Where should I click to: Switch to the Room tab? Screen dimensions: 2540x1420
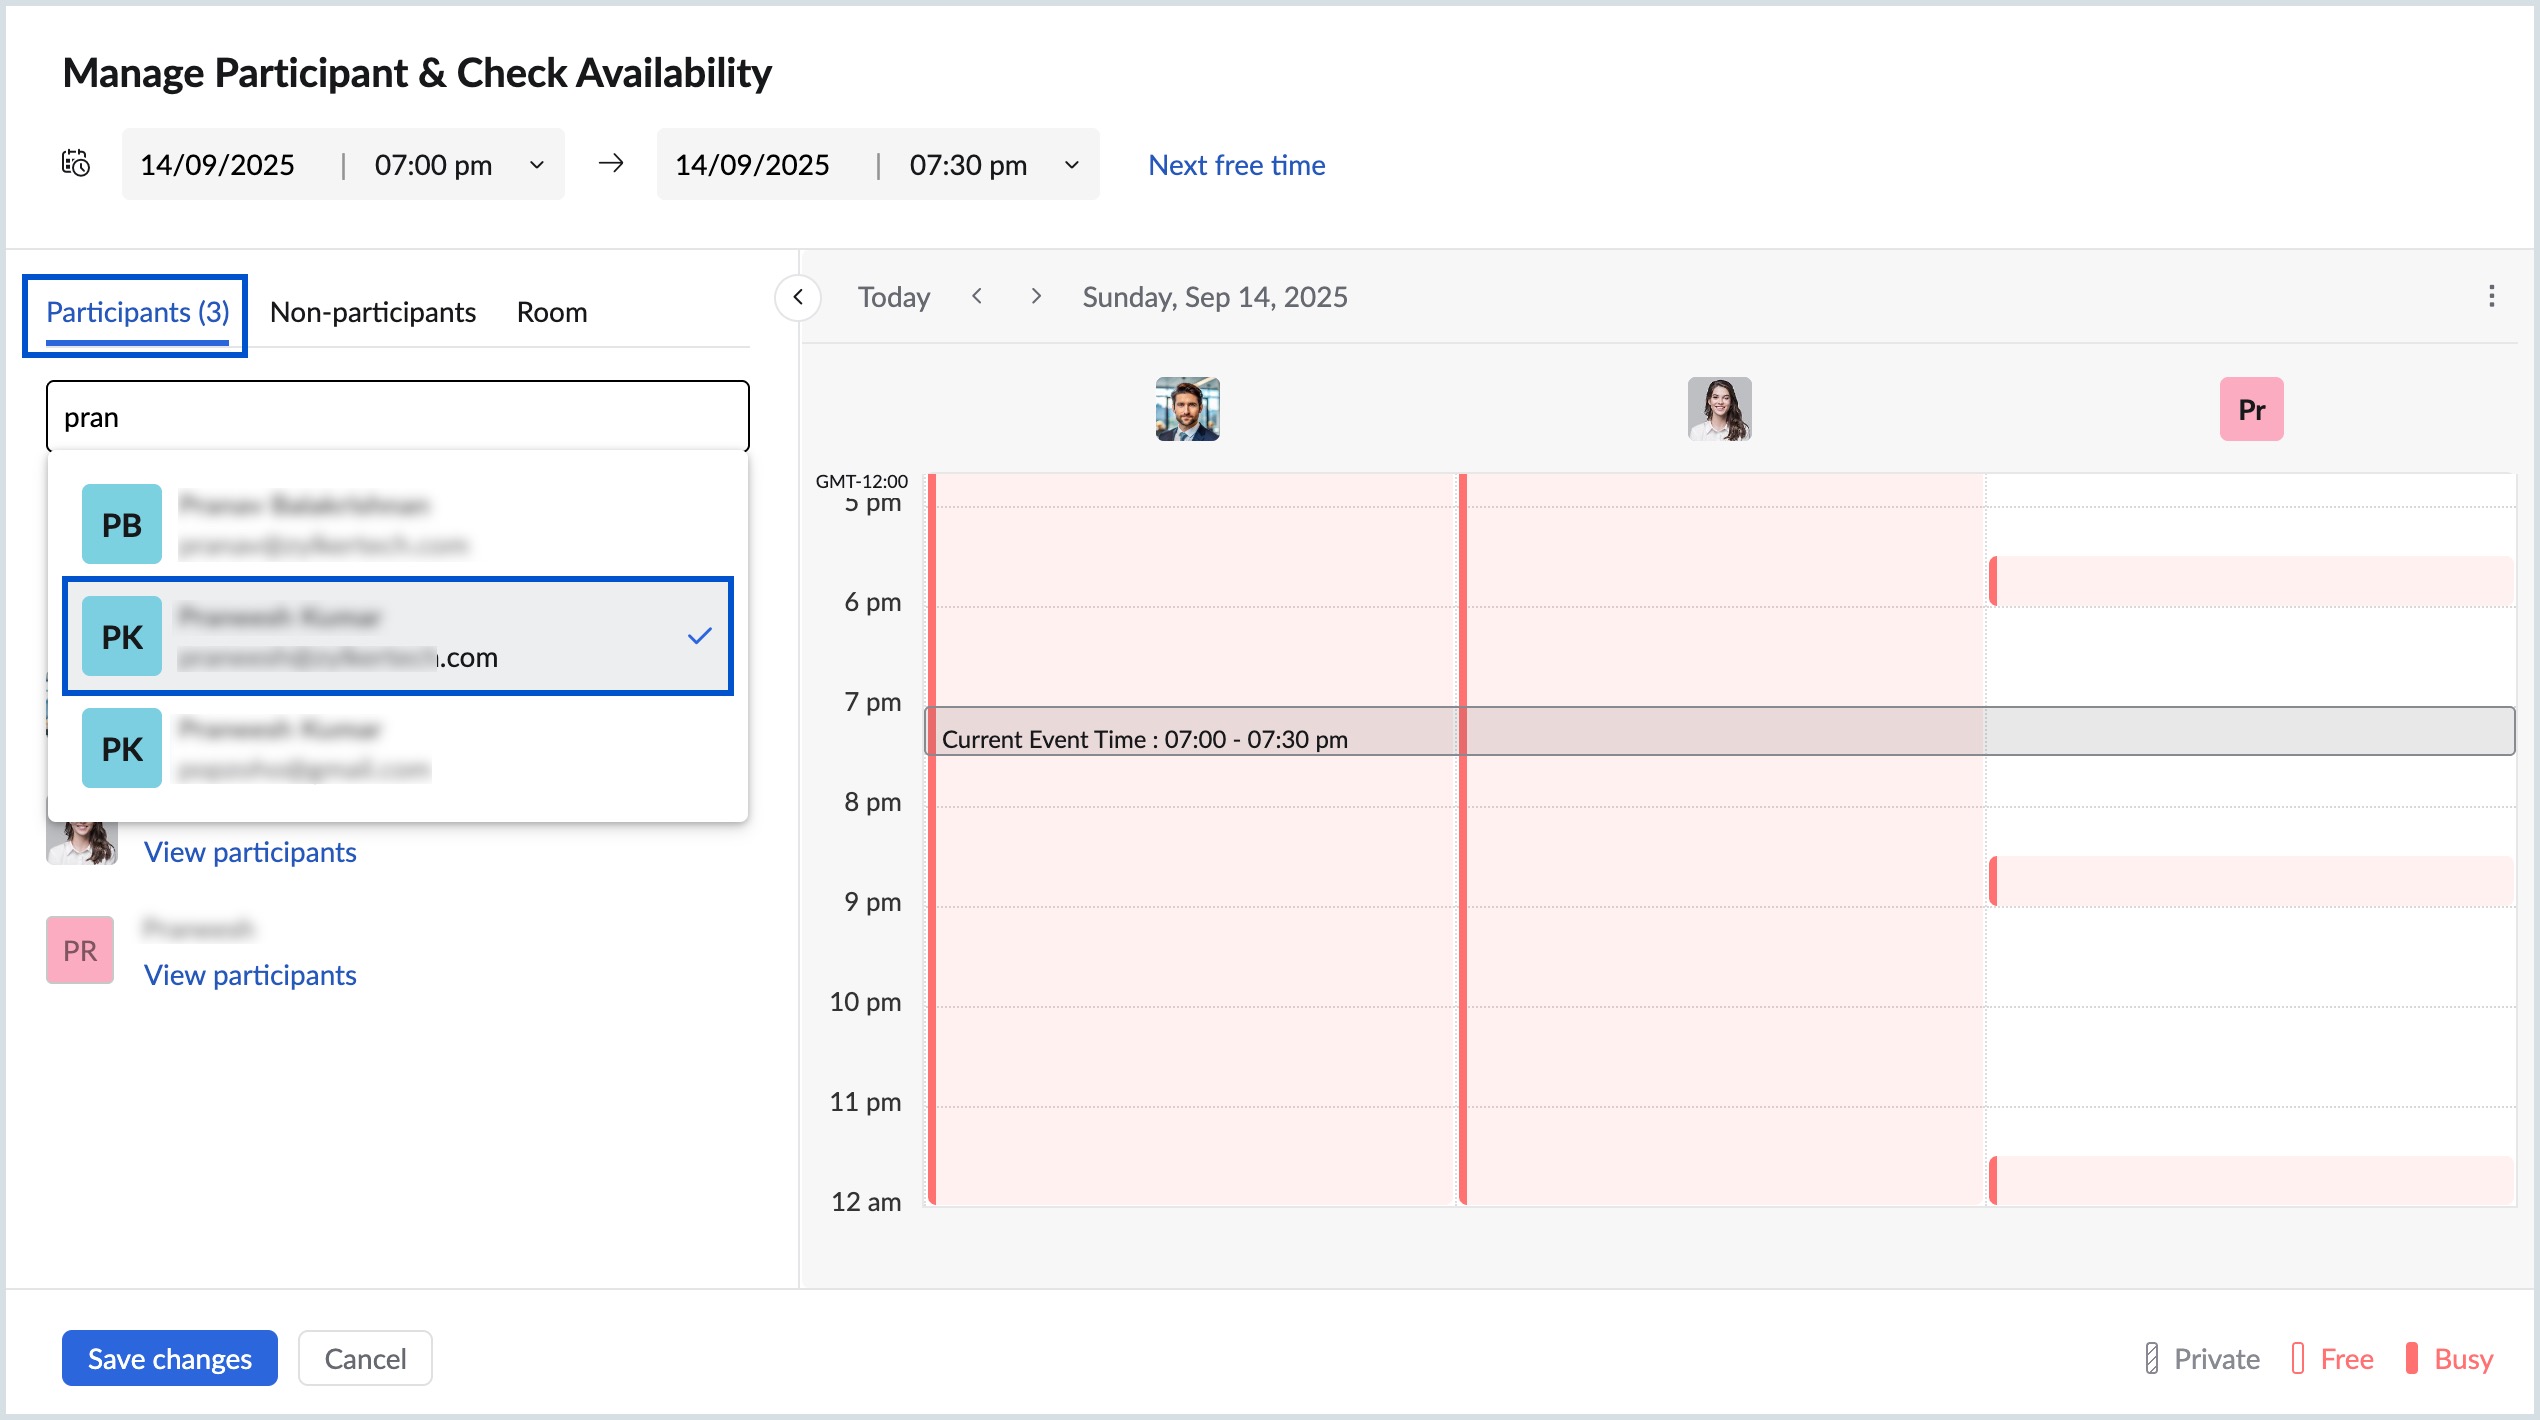coord(551,312)
